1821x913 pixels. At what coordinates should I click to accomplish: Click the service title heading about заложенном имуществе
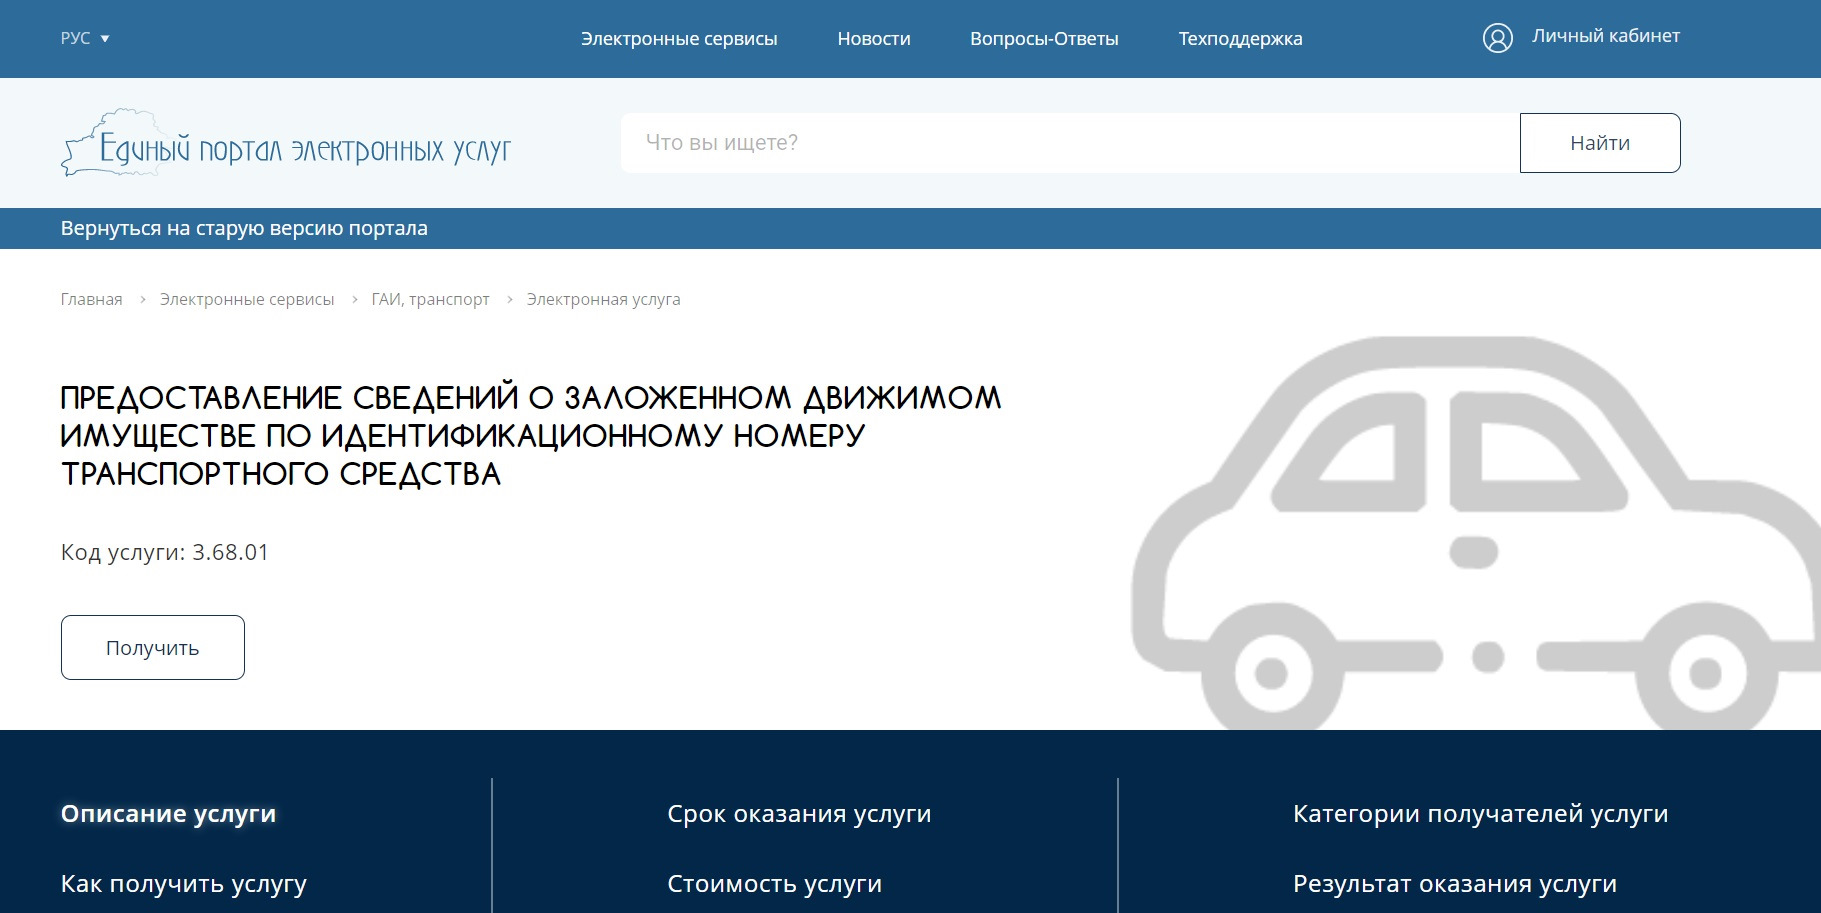coord(530,435)
